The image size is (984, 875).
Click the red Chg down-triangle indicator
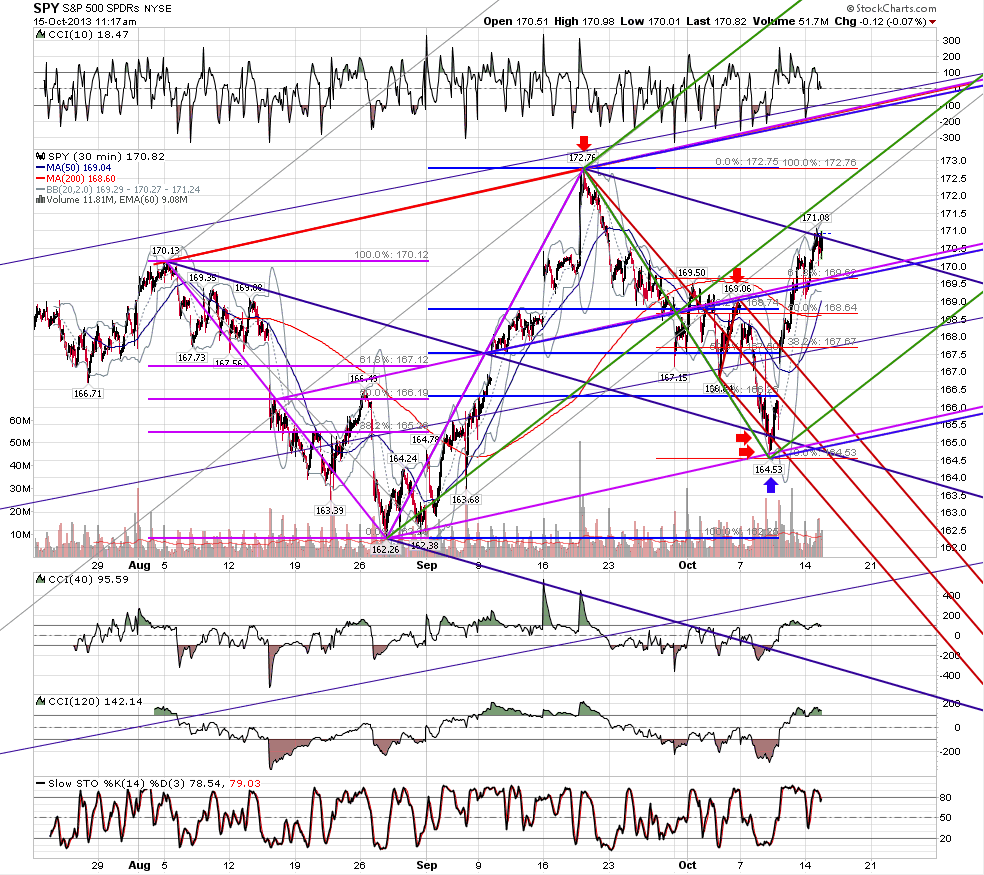click(933, 22)
